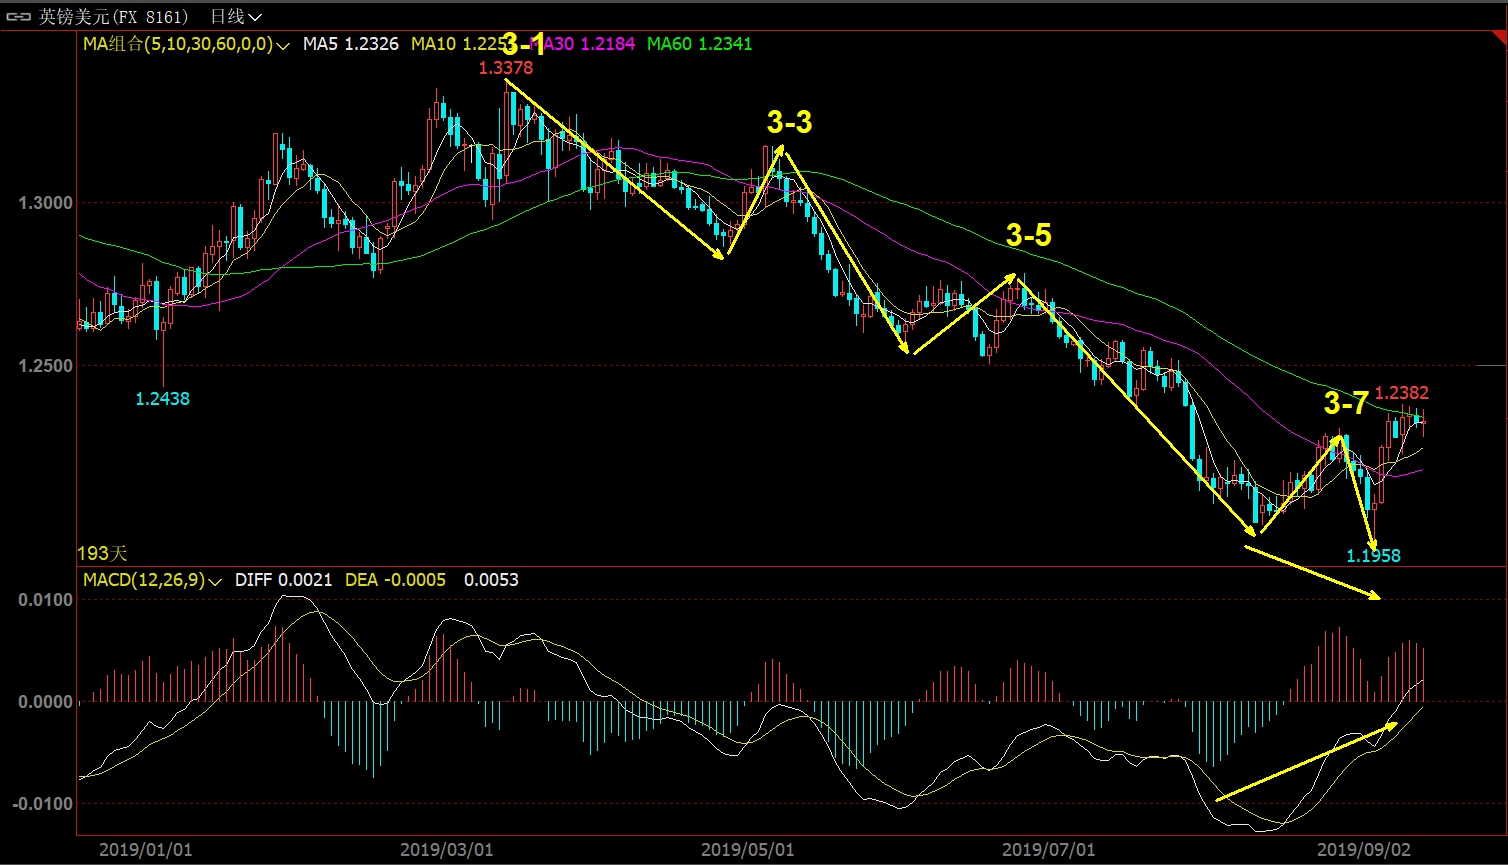This screenshot has width=1508, height=865.
Task: Click the 1.2438 low price marker
Action: pos(162,399)
